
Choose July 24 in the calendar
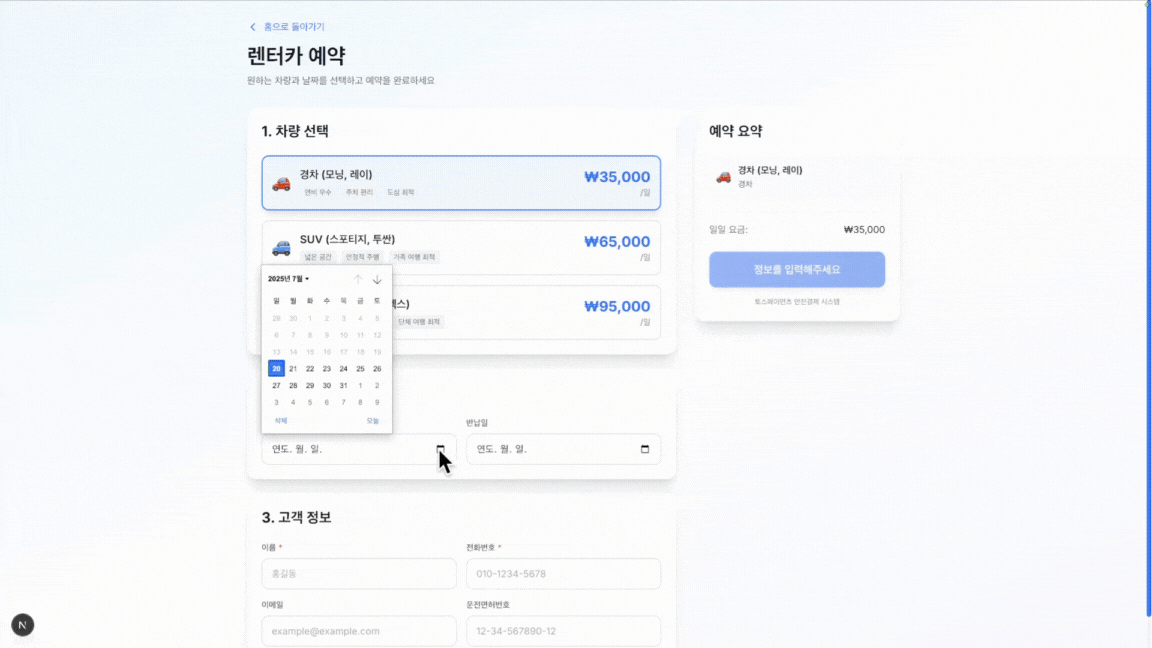click(343, 369)
